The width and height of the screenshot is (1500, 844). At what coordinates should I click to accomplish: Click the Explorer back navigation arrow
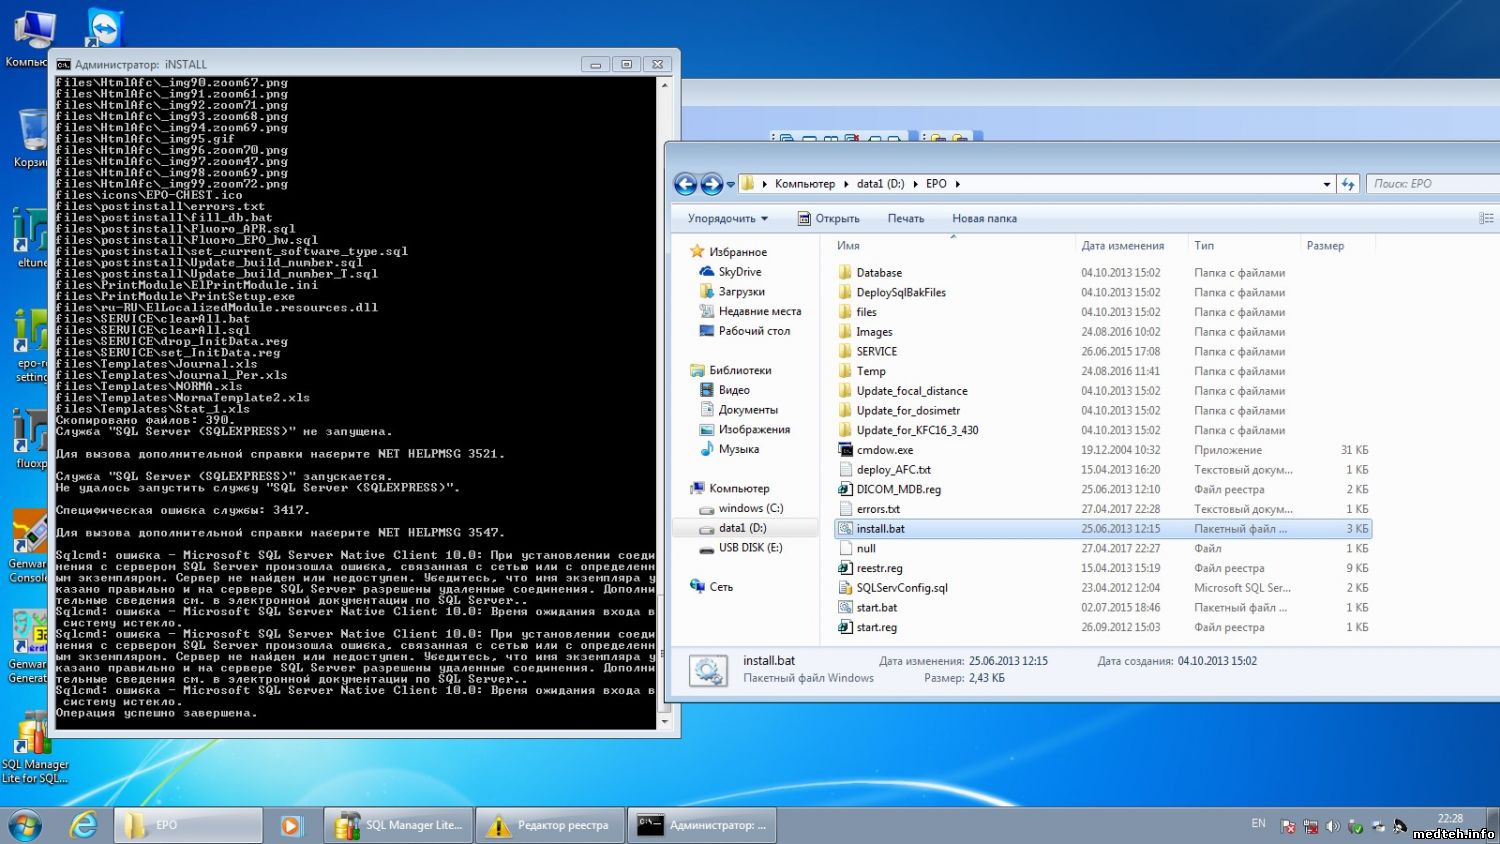tap(685, 184)
